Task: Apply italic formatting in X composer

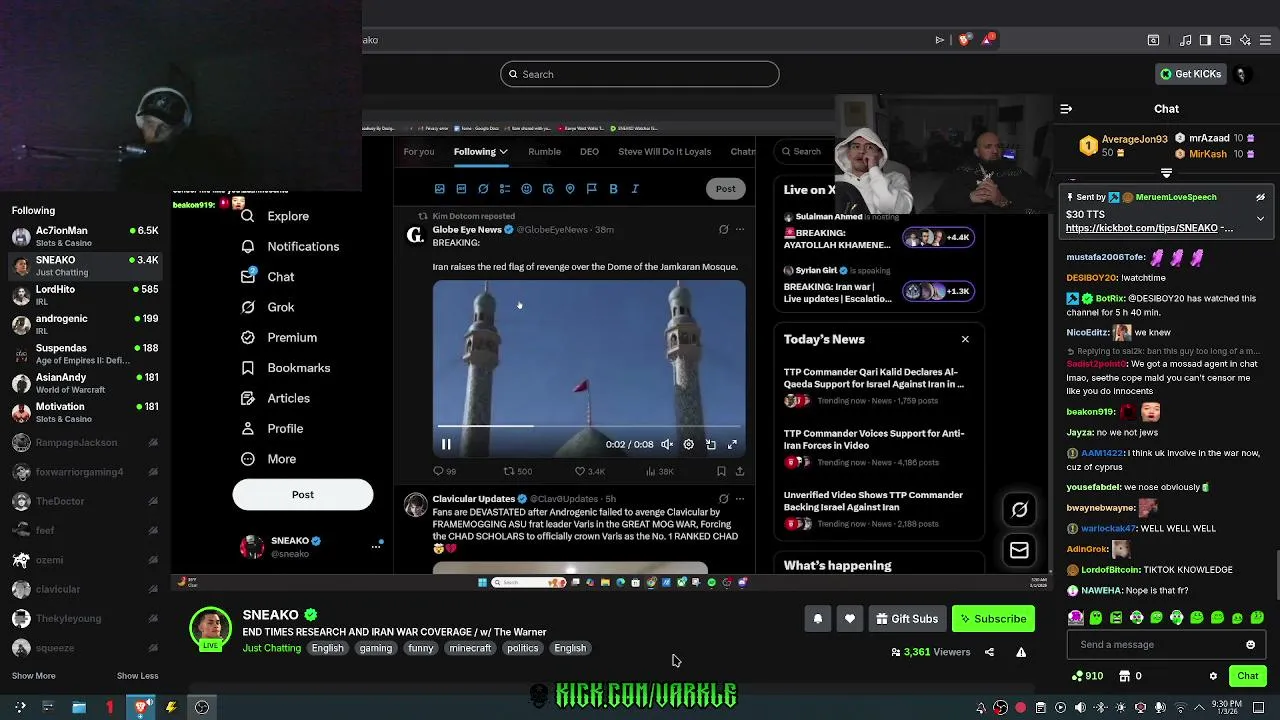Action: point(635,189)
